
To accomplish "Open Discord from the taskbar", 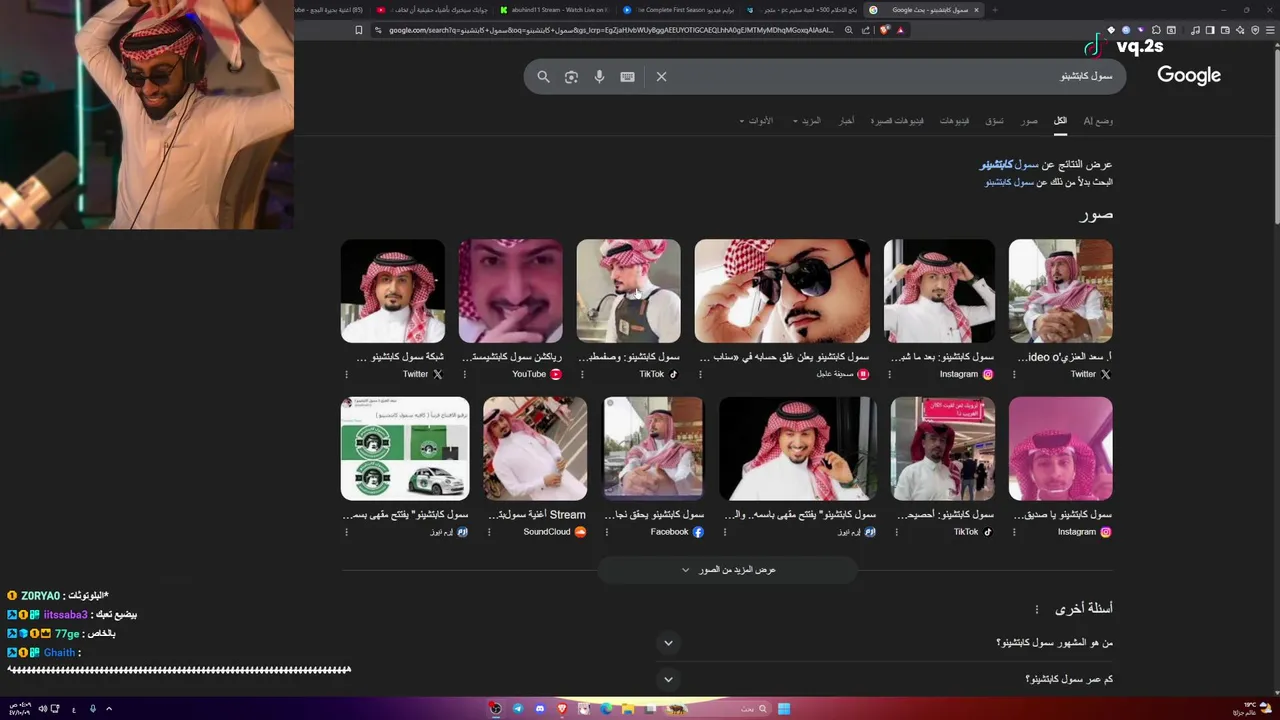I will tap(540, 709).
